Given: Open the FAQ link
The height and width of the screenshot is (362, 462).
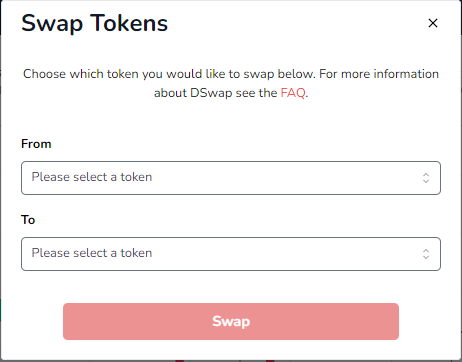Looking at the screenshot, I should [293, 93].
